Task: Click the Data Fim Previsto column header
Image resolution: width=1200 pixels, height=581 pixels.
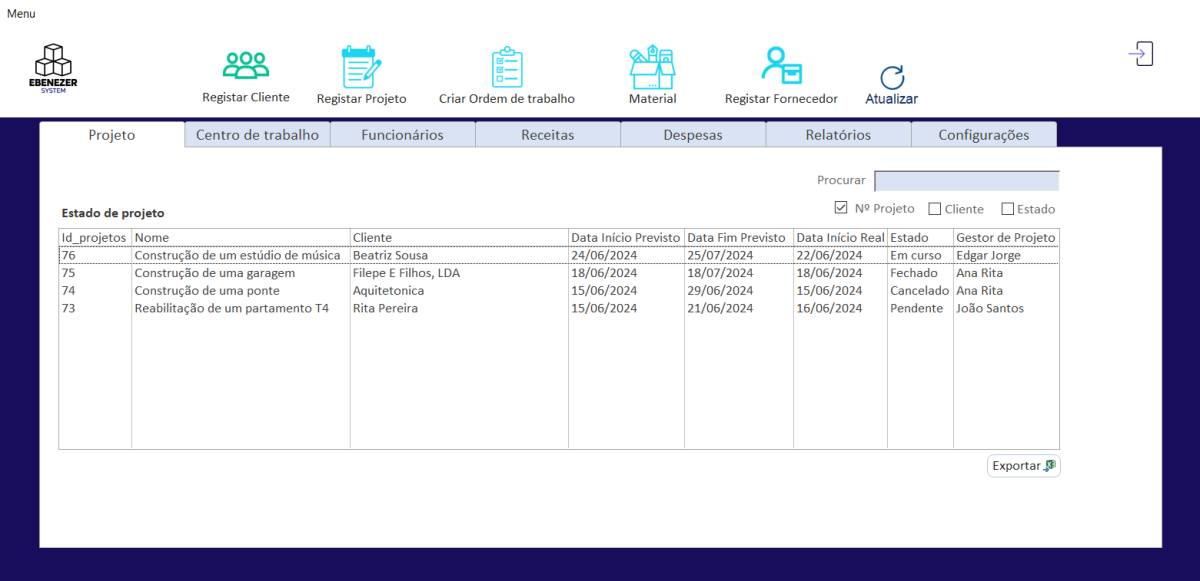Action: [738, 237]
